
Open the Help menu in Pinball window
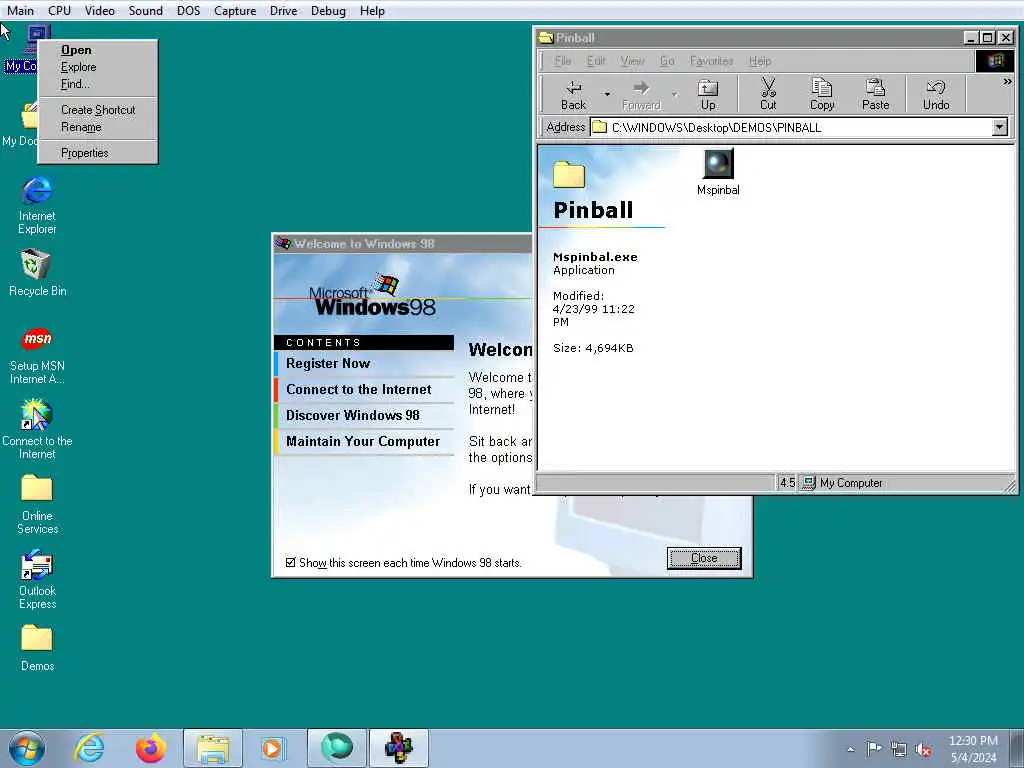click(x=760, y=61)
